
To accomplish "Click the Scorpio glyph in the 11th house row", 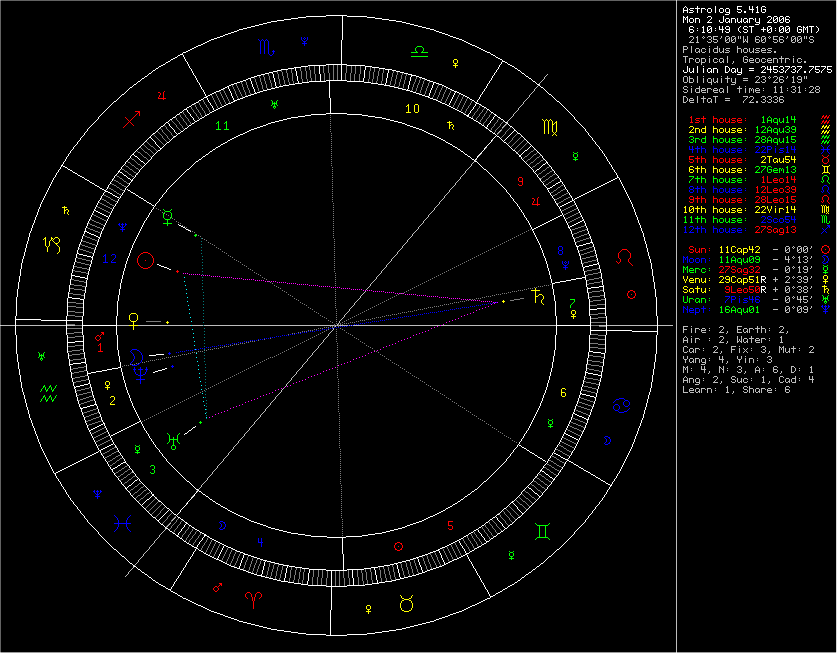I will (x=825, y=219).
